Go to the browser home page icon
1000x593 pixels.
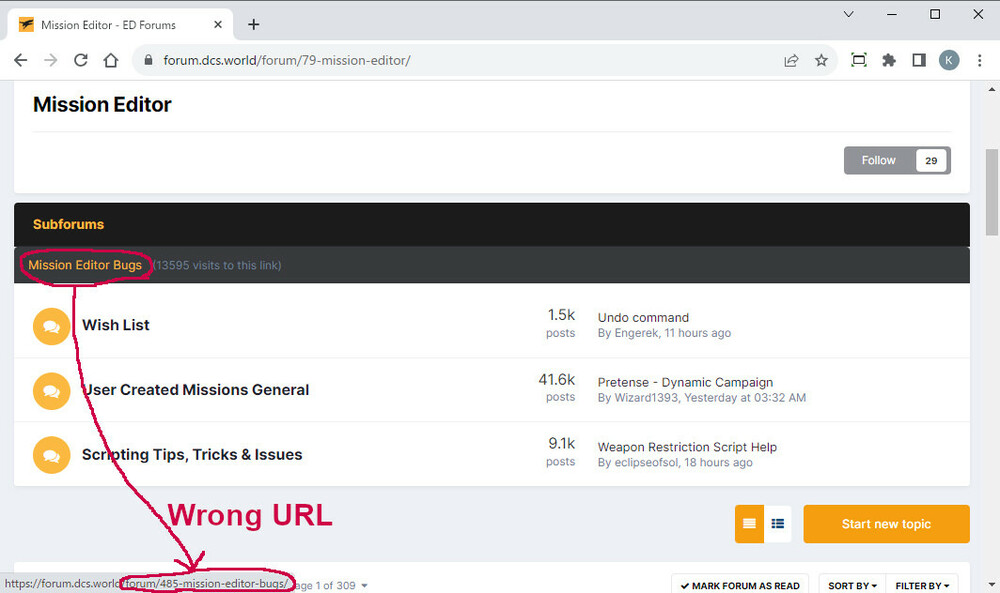[111, 61]
